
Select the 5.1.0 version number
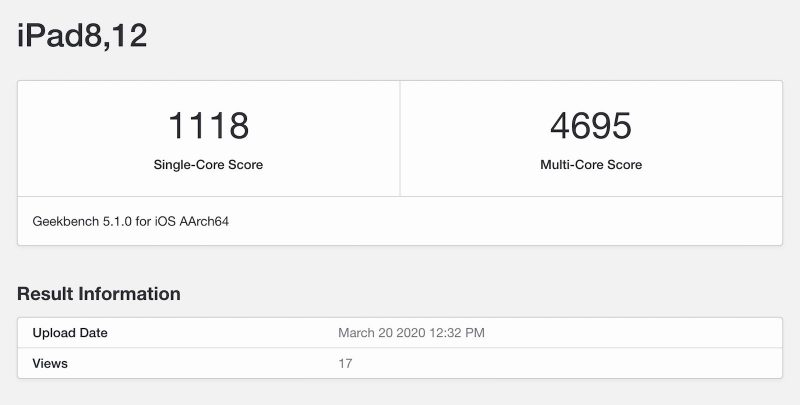point(116,221)
